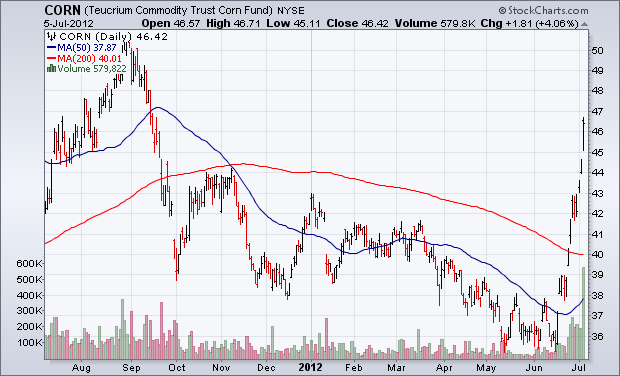Click the 200K volume axis label
This screenshot has height=376, width=620.
tap(30, 327)
